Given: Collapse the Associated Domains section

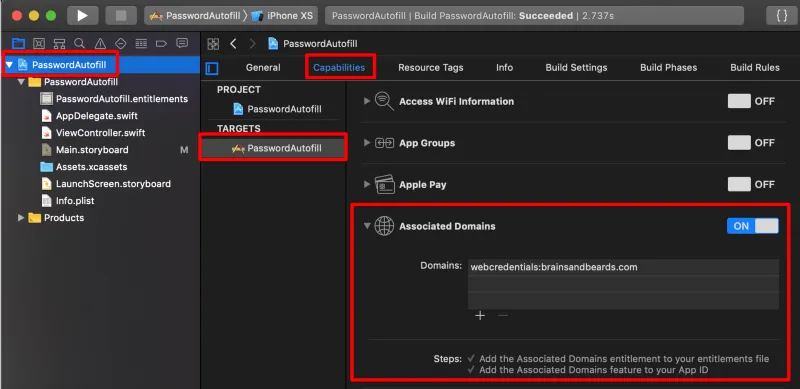Looking at the screenshot, I should click(x=367, y=226).
